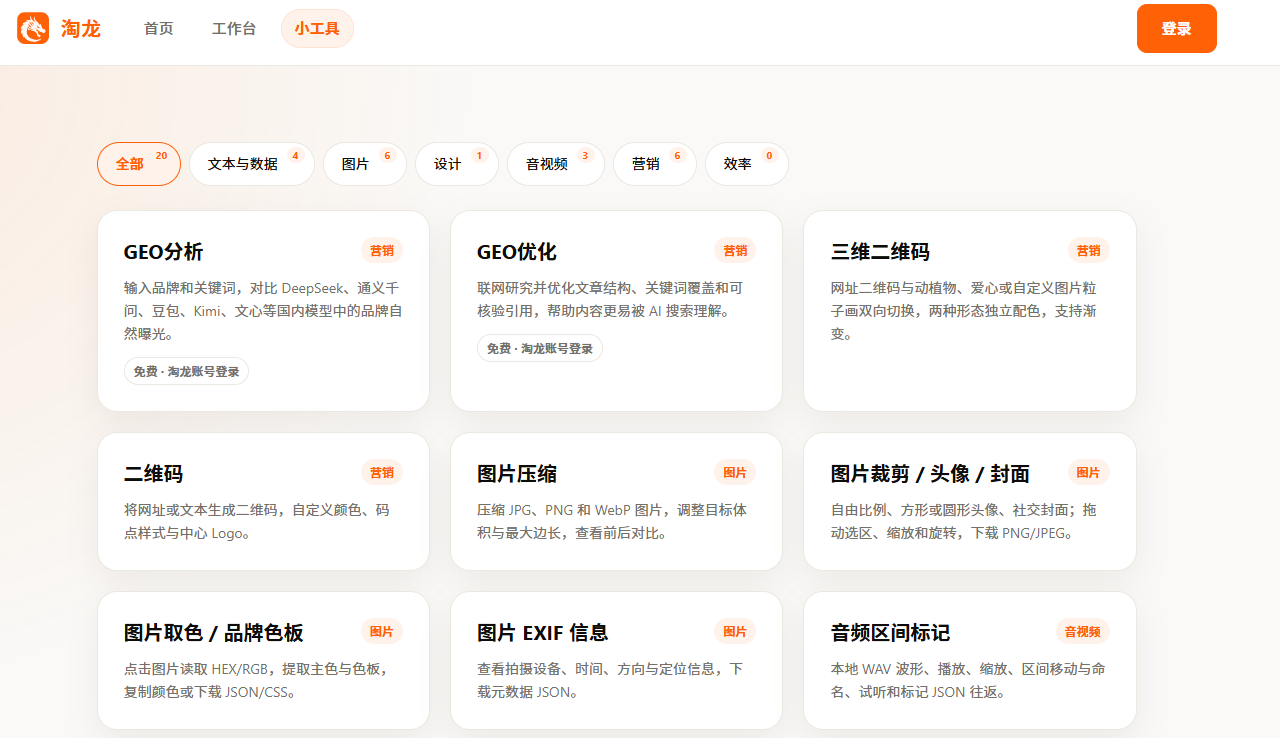The image size is (1280, 738).
Task: Filter tools by 文本与数据
Action: coord(252,164)
